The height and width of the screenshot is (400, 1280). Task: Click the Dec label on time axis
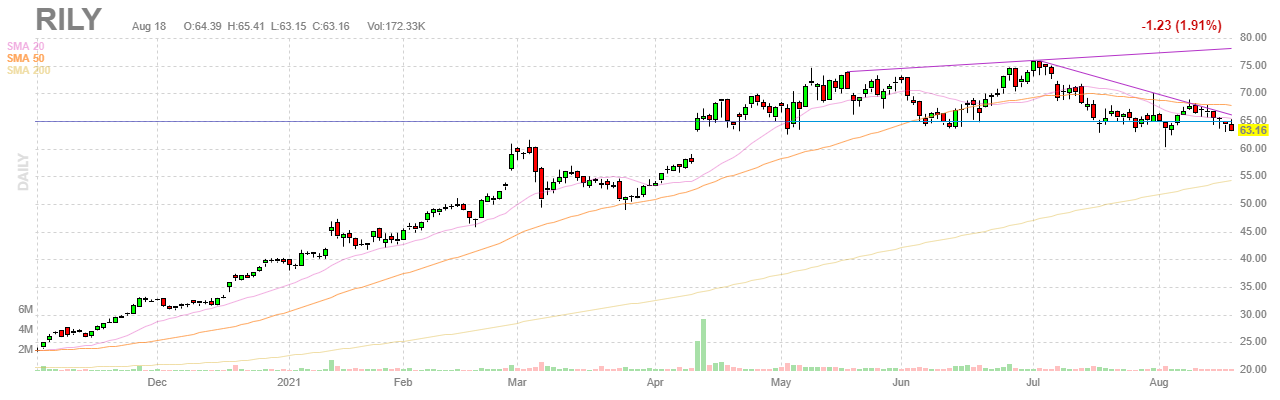pos(157,383)
